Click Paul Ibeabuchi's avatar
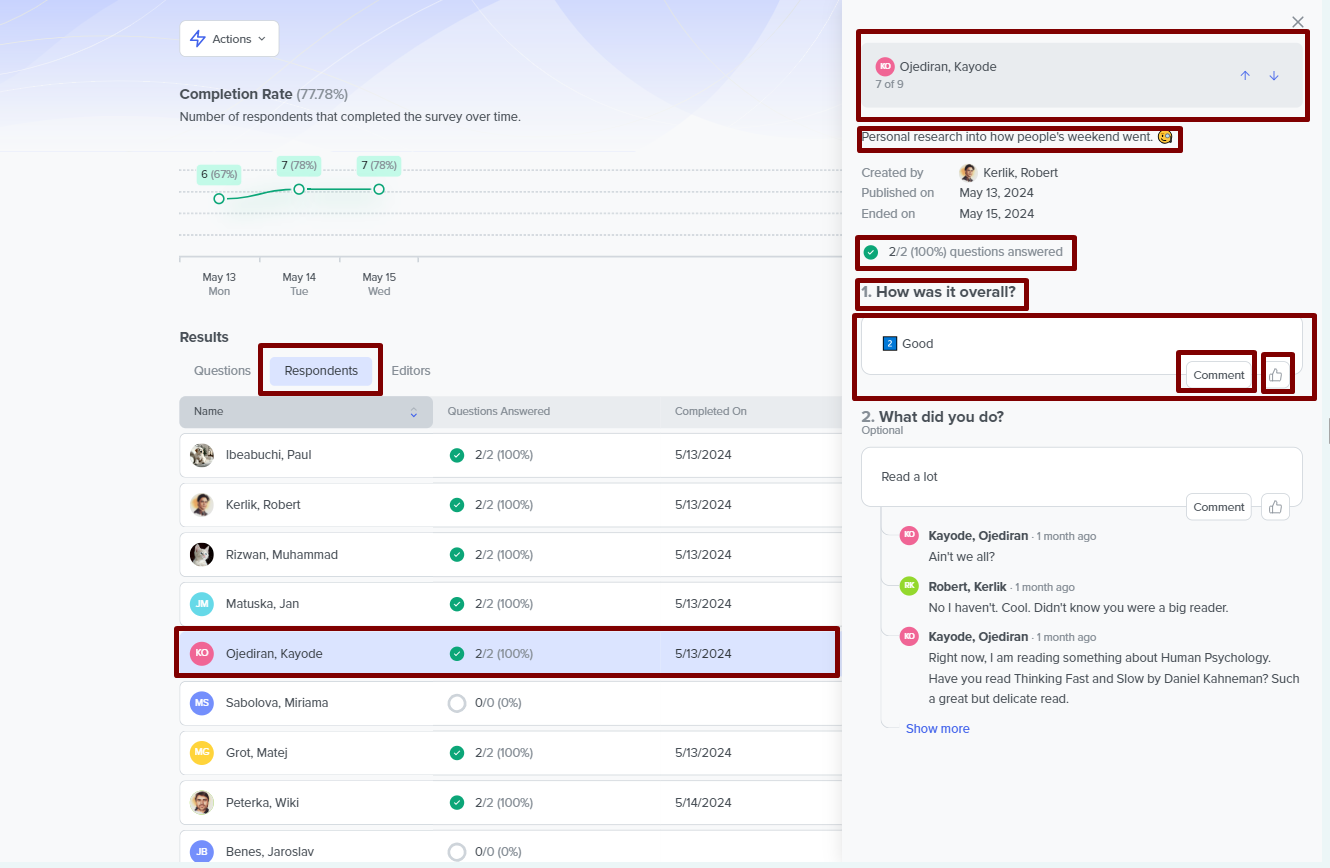 tap(202, 455)
